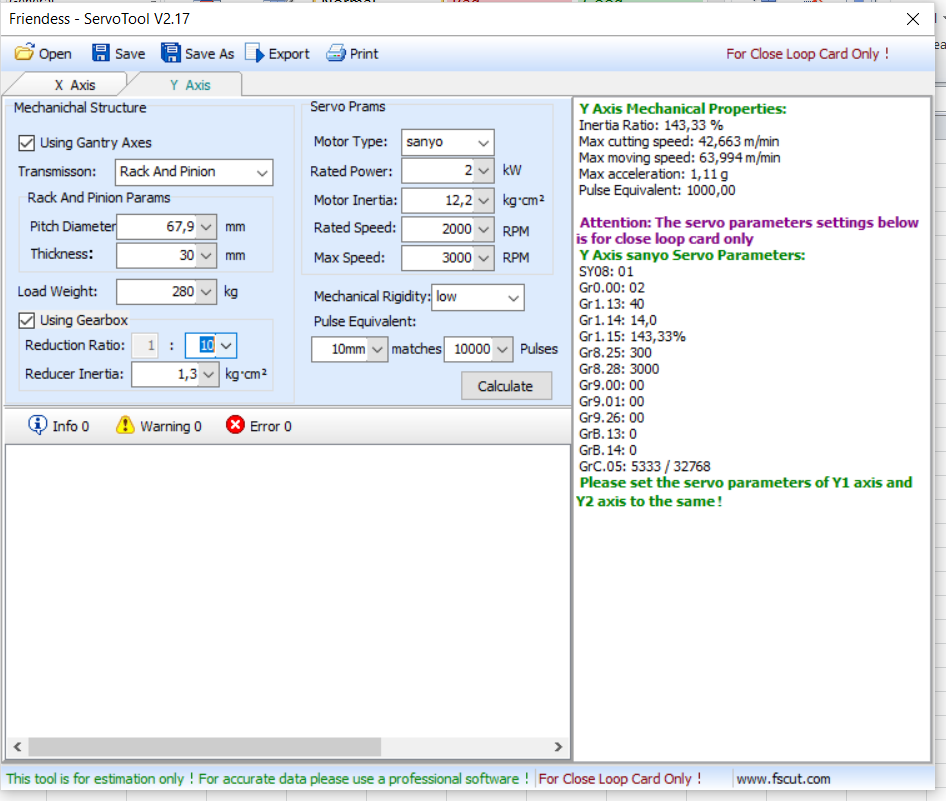This screenshot has width=946, height=801.
Task: Click the Info 0 blue icon
Action: tap(37, 425)
